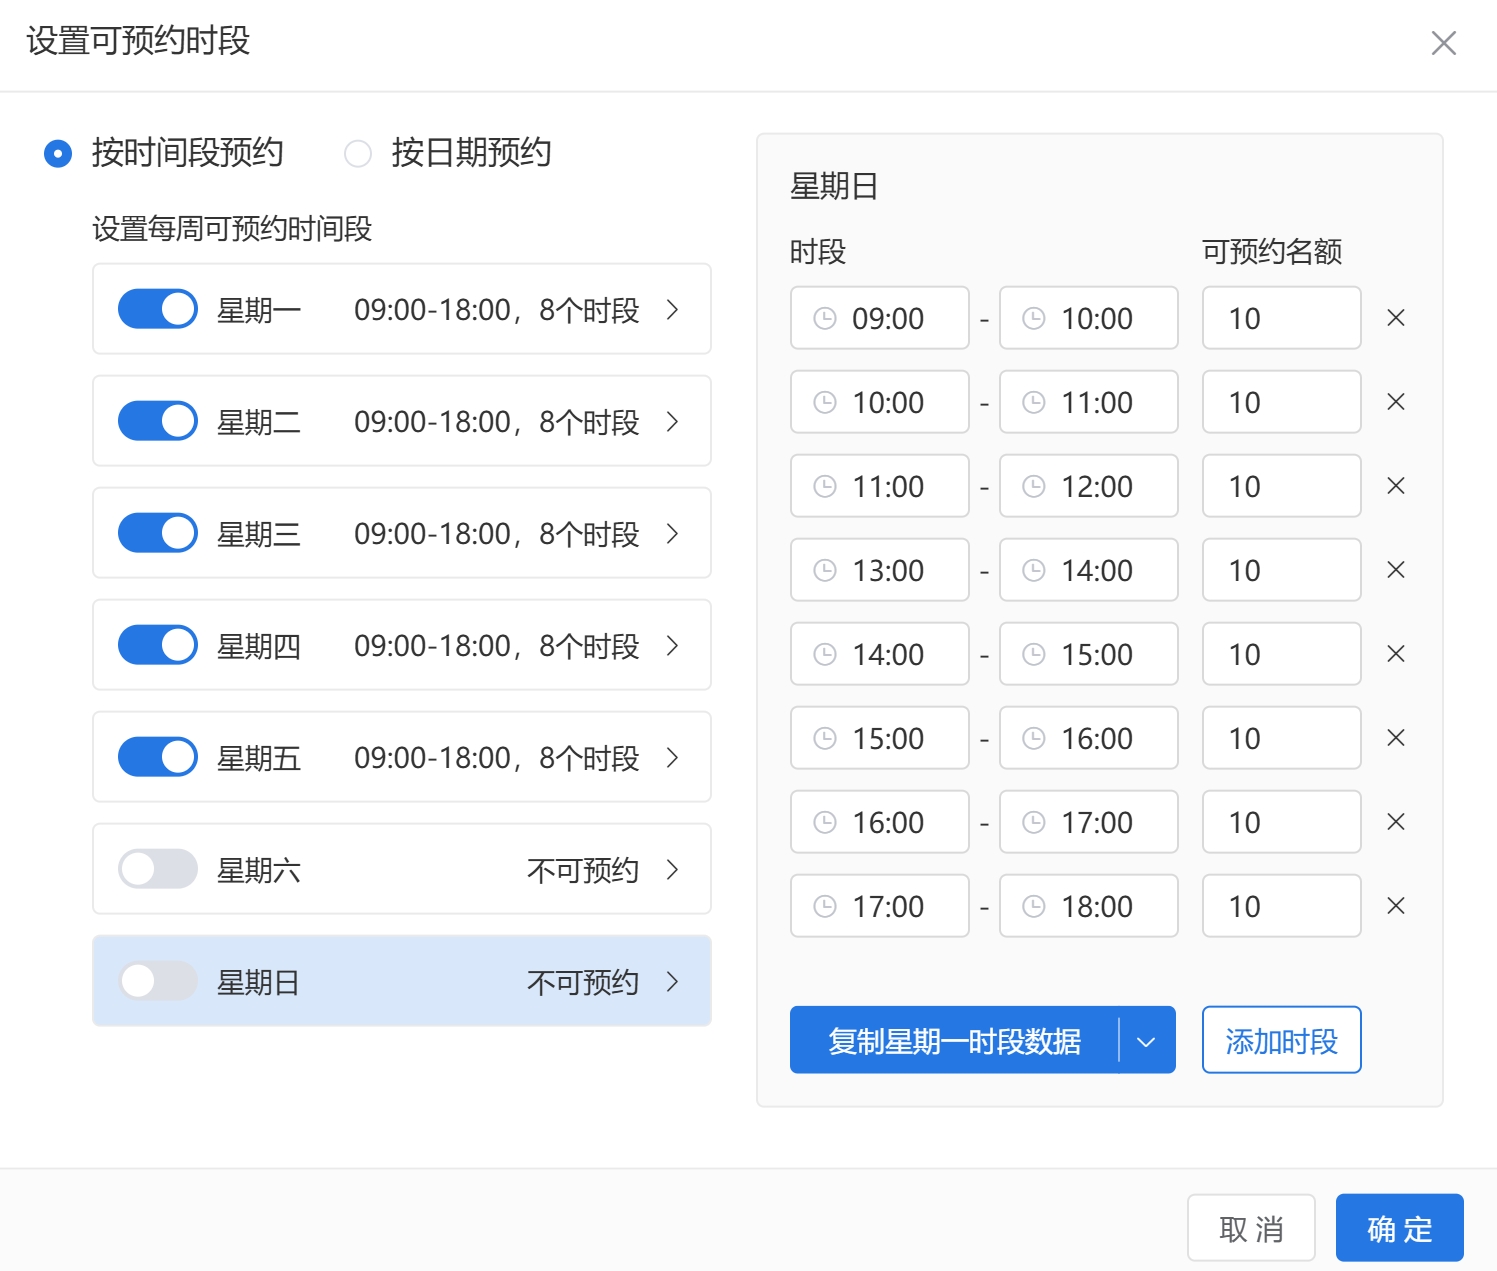Click clock icon in 15:00 end field
Screen dimensions: 1497x1271
(1034, 654)
